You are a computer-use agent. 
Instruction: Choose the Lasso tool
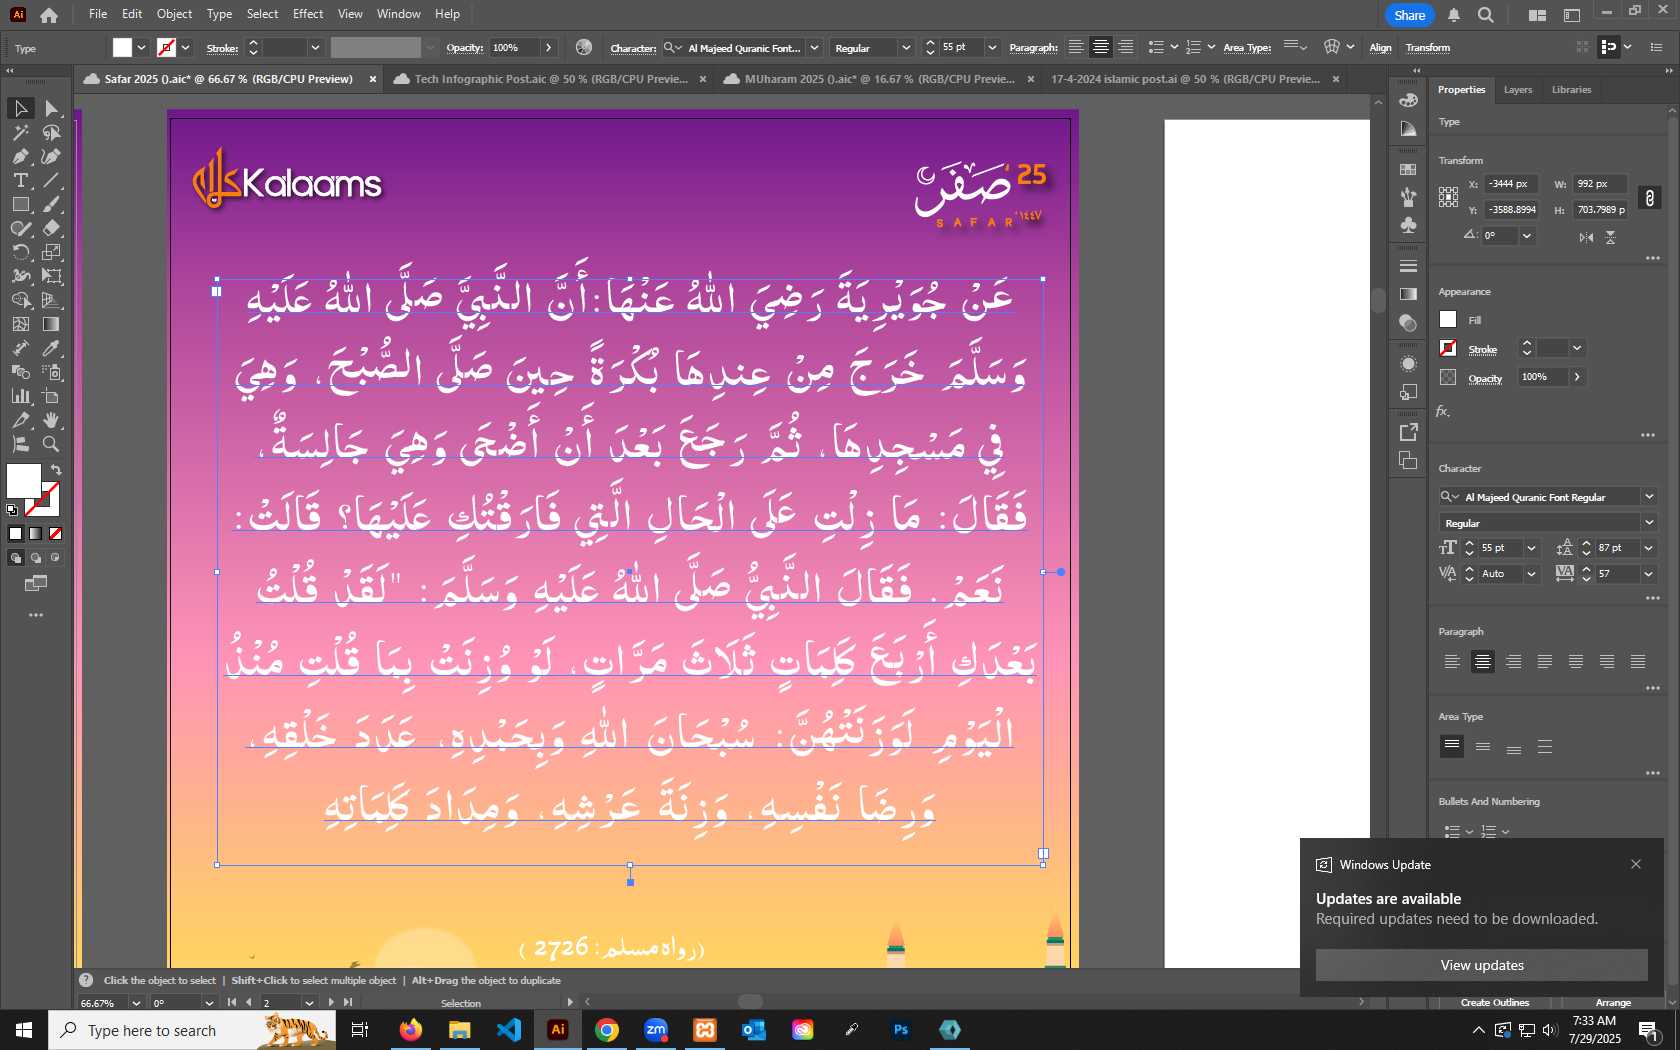[x=52, y=132]
